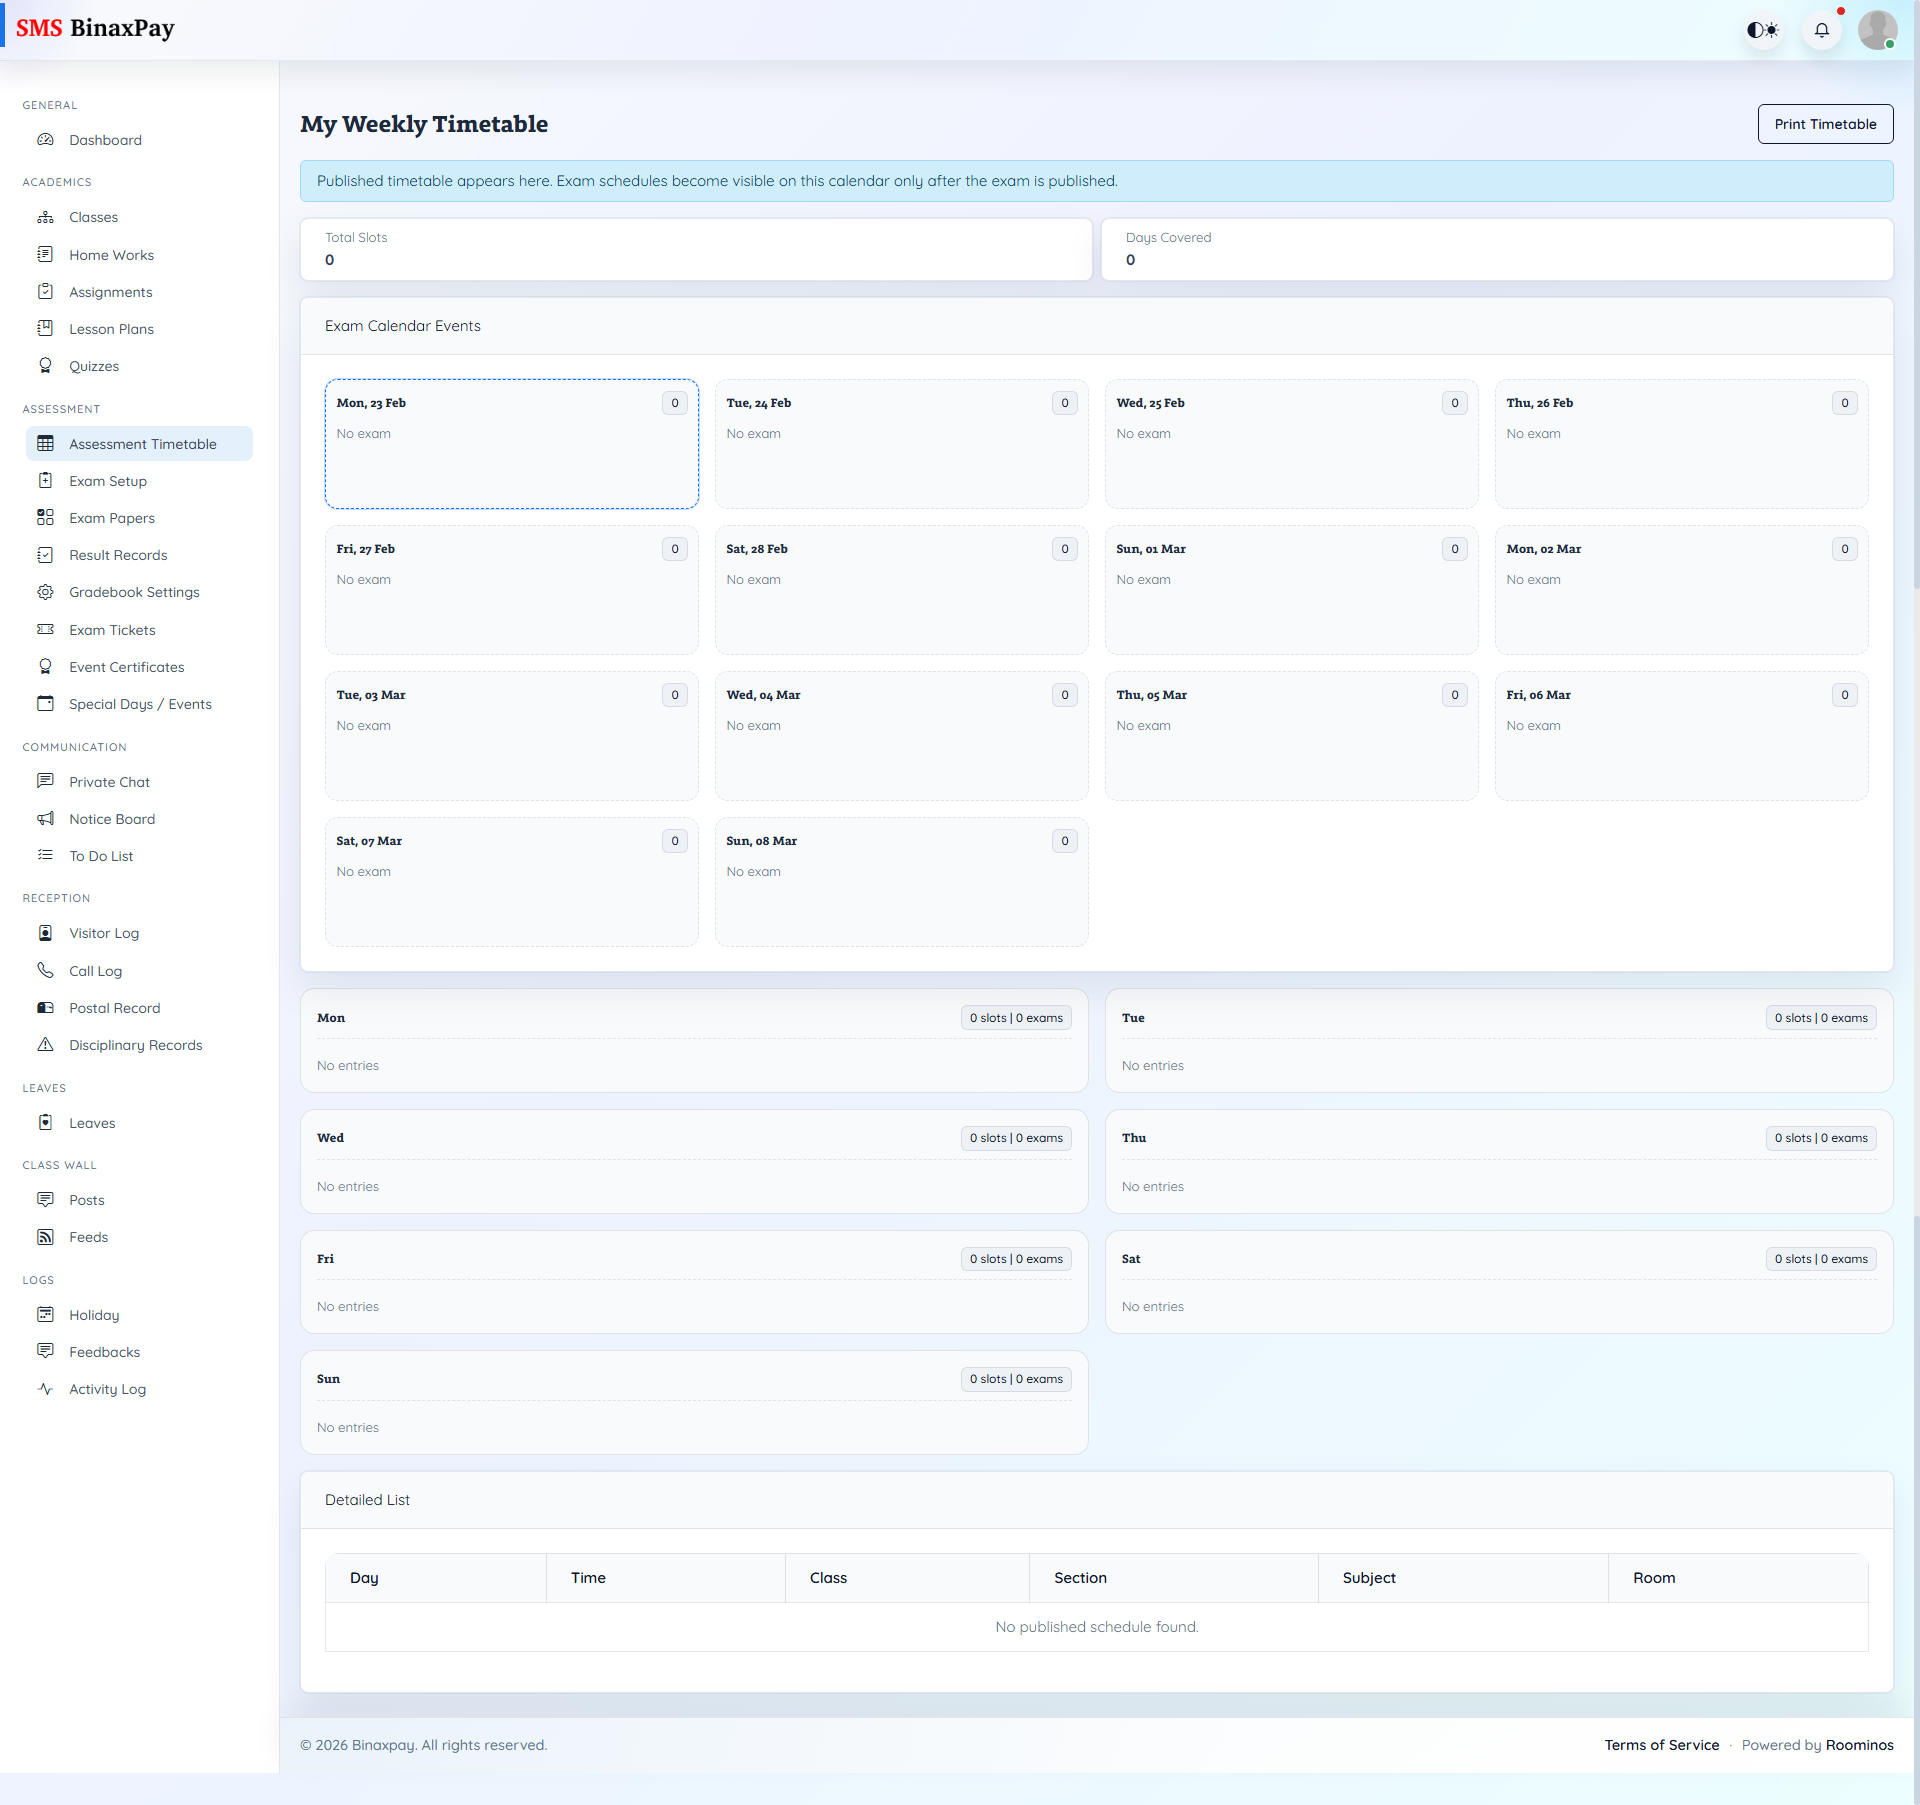
Task: Open the profile avatar menu
Action: [x=1879, y=30]
